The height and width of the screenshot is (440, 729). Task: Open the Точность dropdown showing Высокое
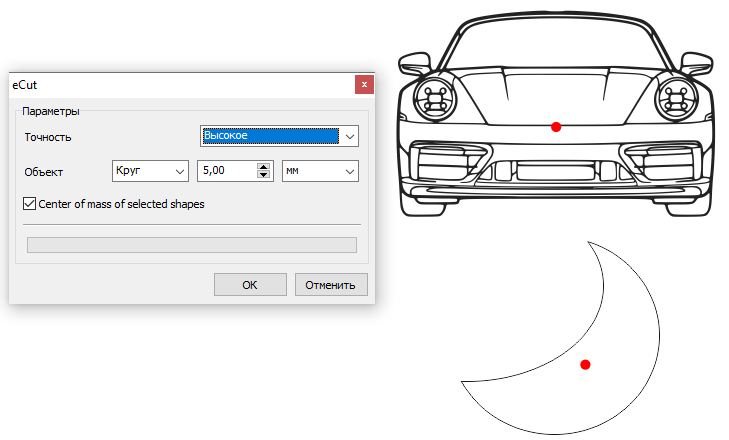click(279, 136)
